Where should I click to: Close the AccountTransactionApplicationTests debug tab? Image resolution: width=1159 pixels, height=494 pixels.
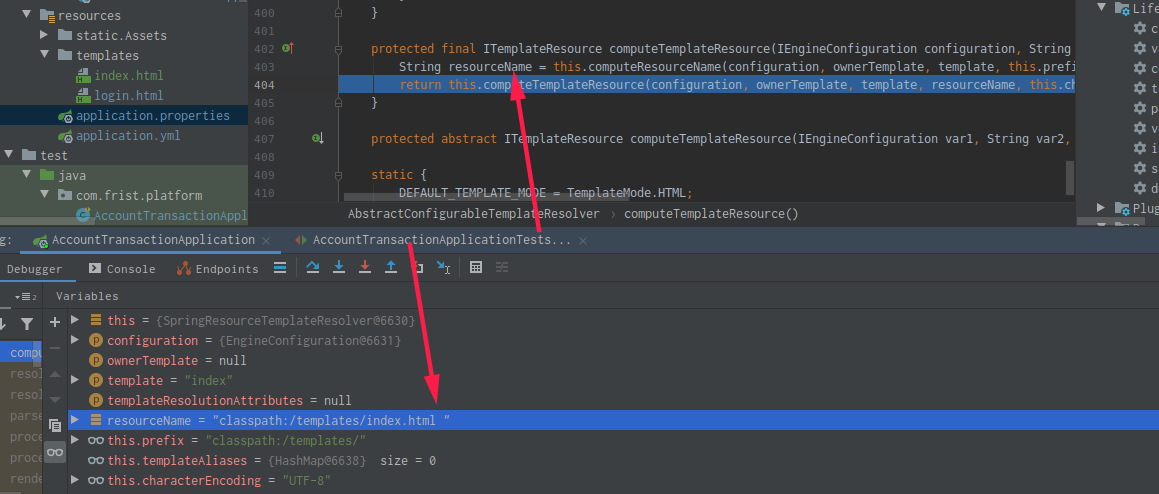(583, 240)
